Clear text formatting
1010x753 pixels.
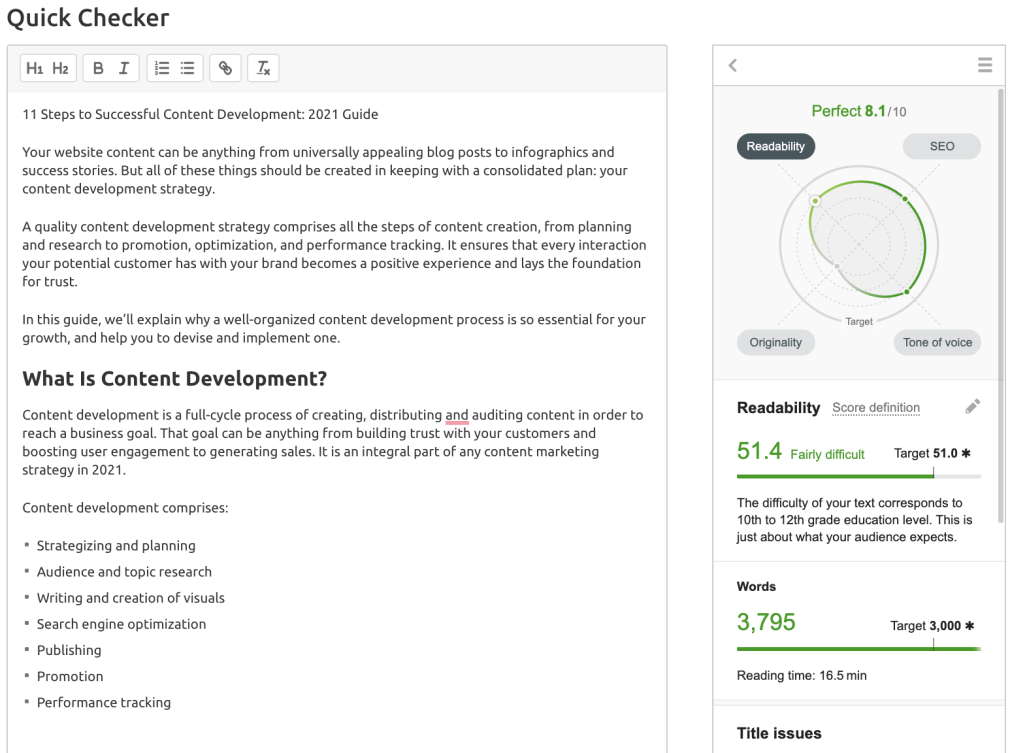pos(262,68)
